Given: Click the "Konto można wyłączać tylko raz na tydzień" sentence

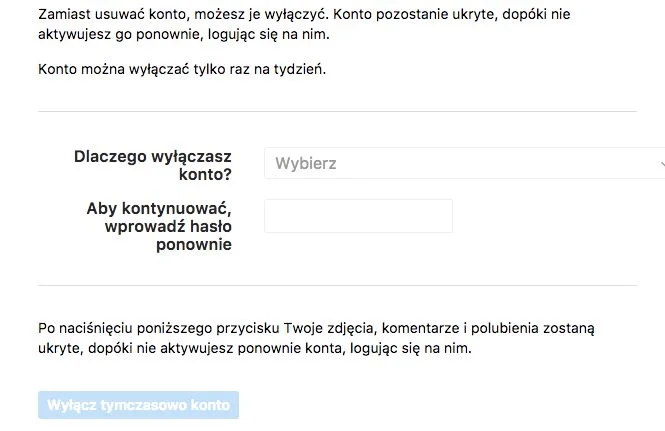Looking at the screenshot, I should tap(182, 69).
